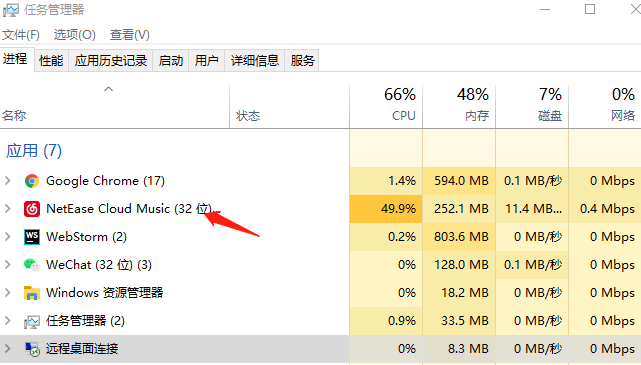This screenshot has height=365, width=641.
Task: Sort processes by CPU column header
Action: 386,106
